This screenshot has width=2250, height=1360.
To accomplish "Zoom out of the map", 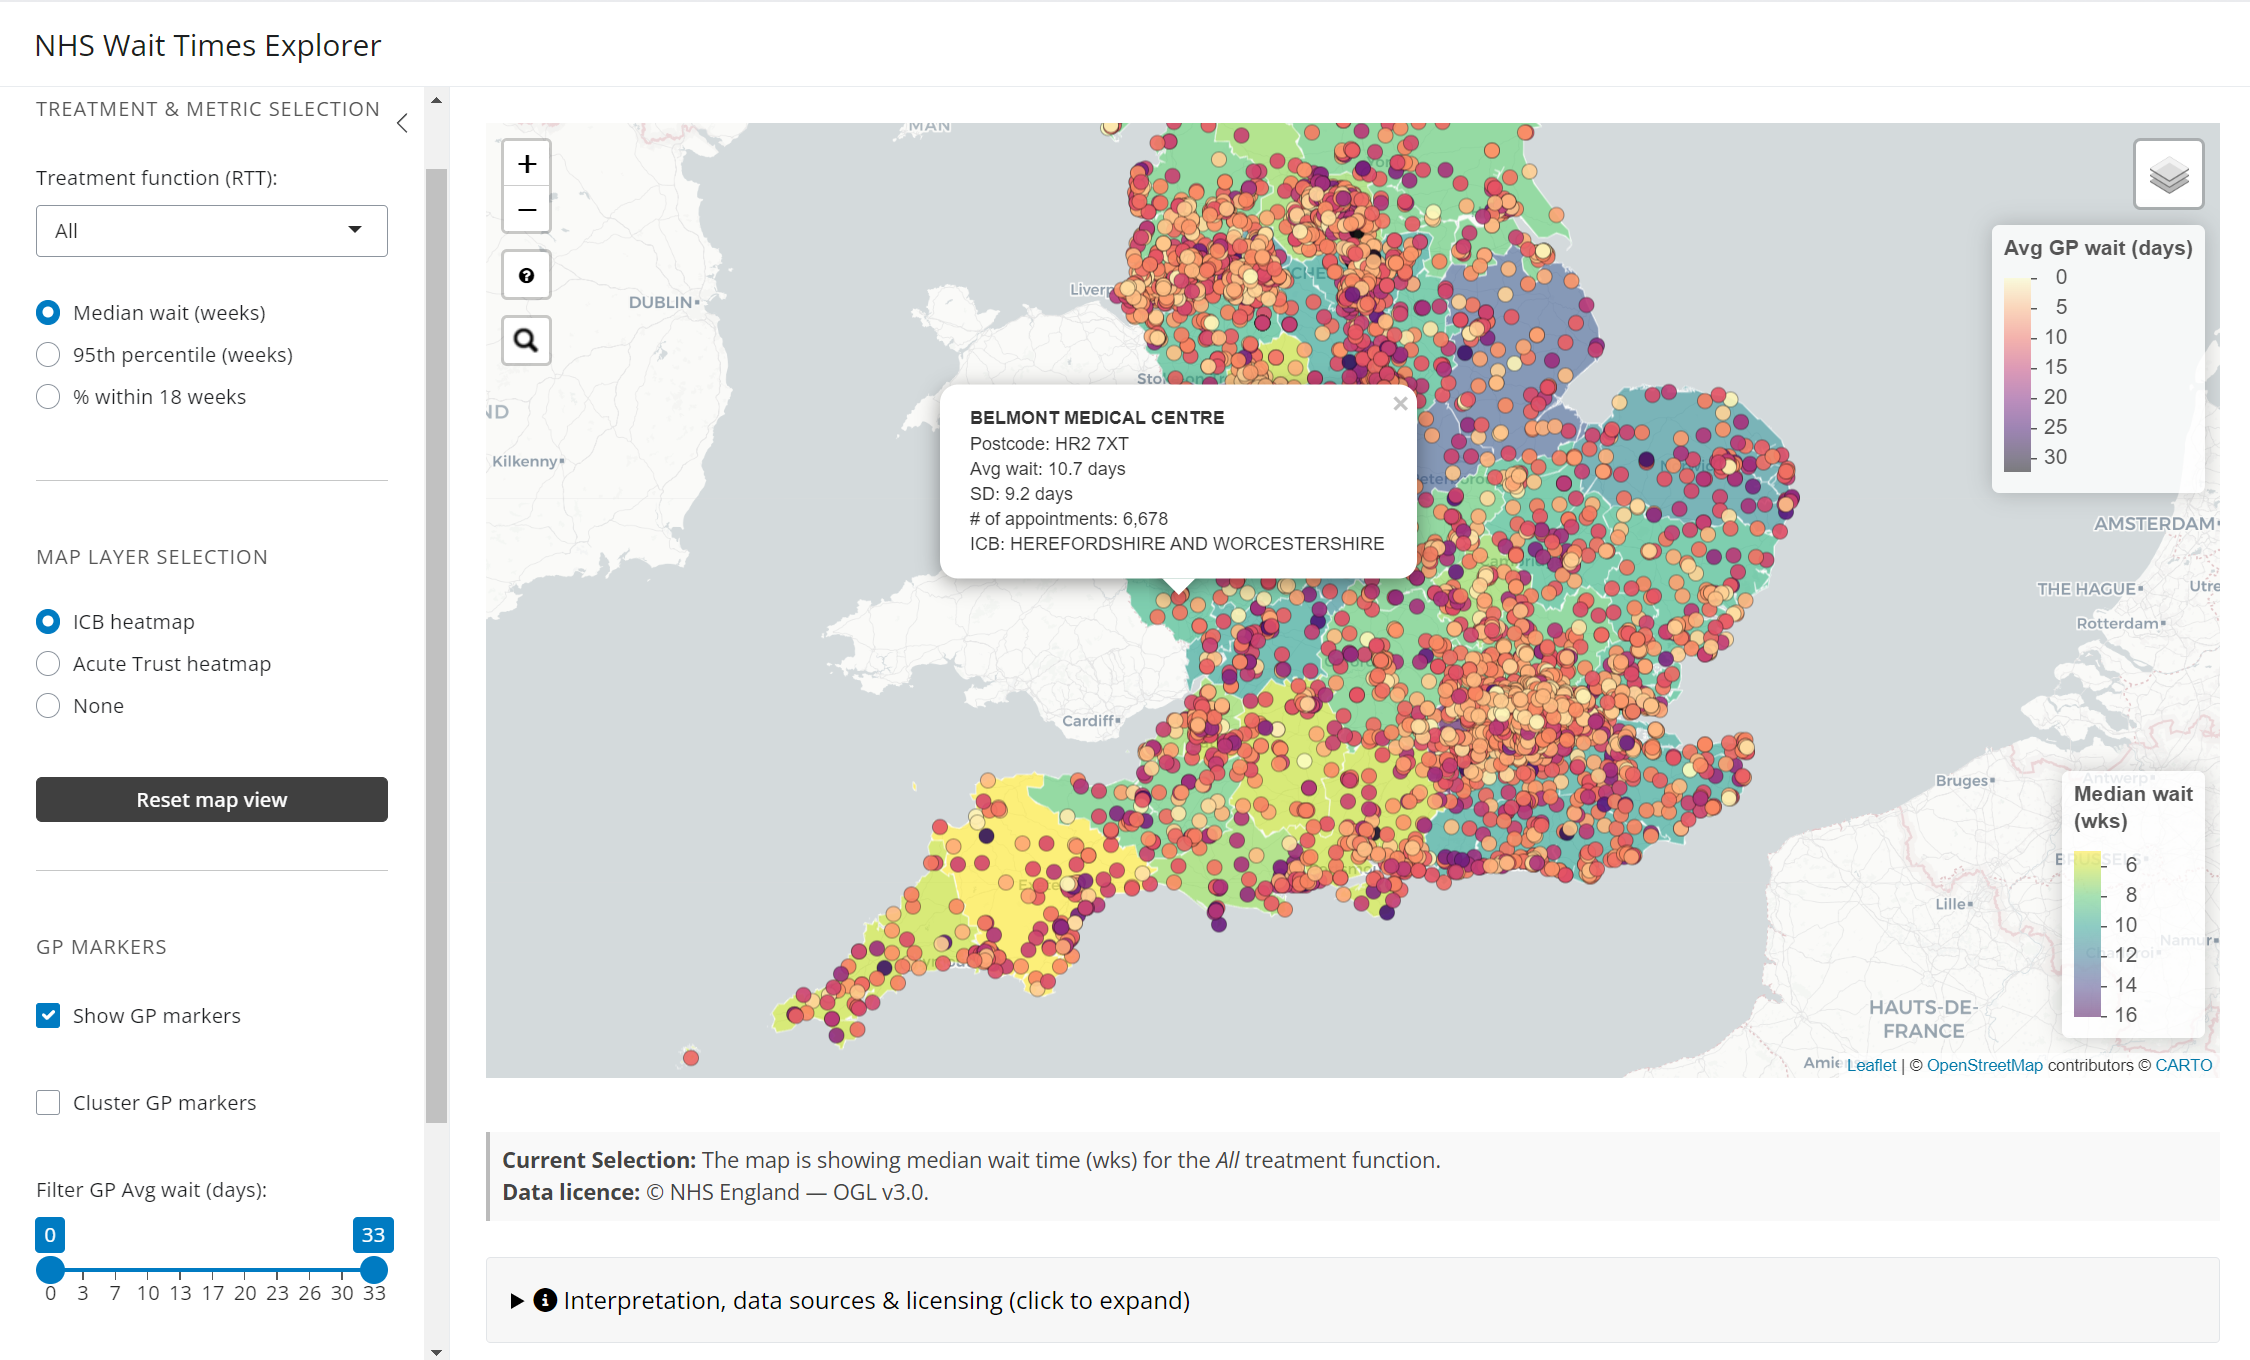I will click(527, 210).
